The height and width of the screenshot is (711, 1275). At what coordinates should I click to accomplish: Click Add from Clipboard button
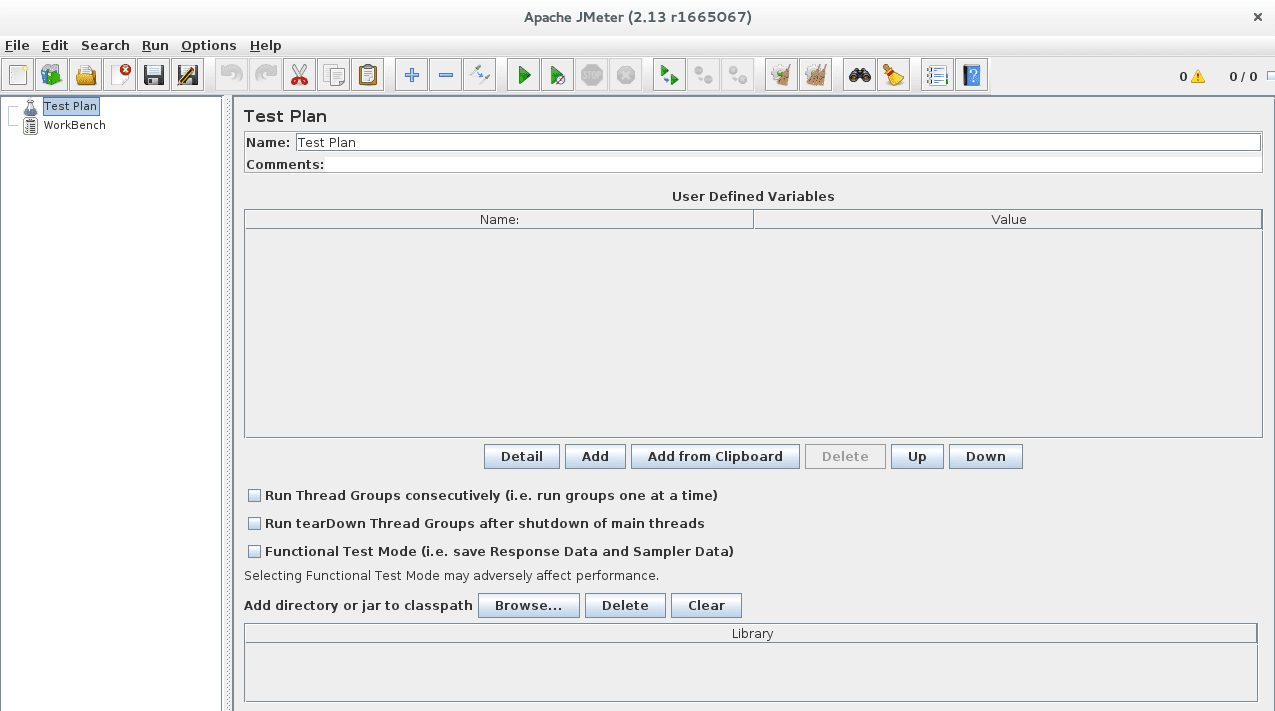(715, 456)
